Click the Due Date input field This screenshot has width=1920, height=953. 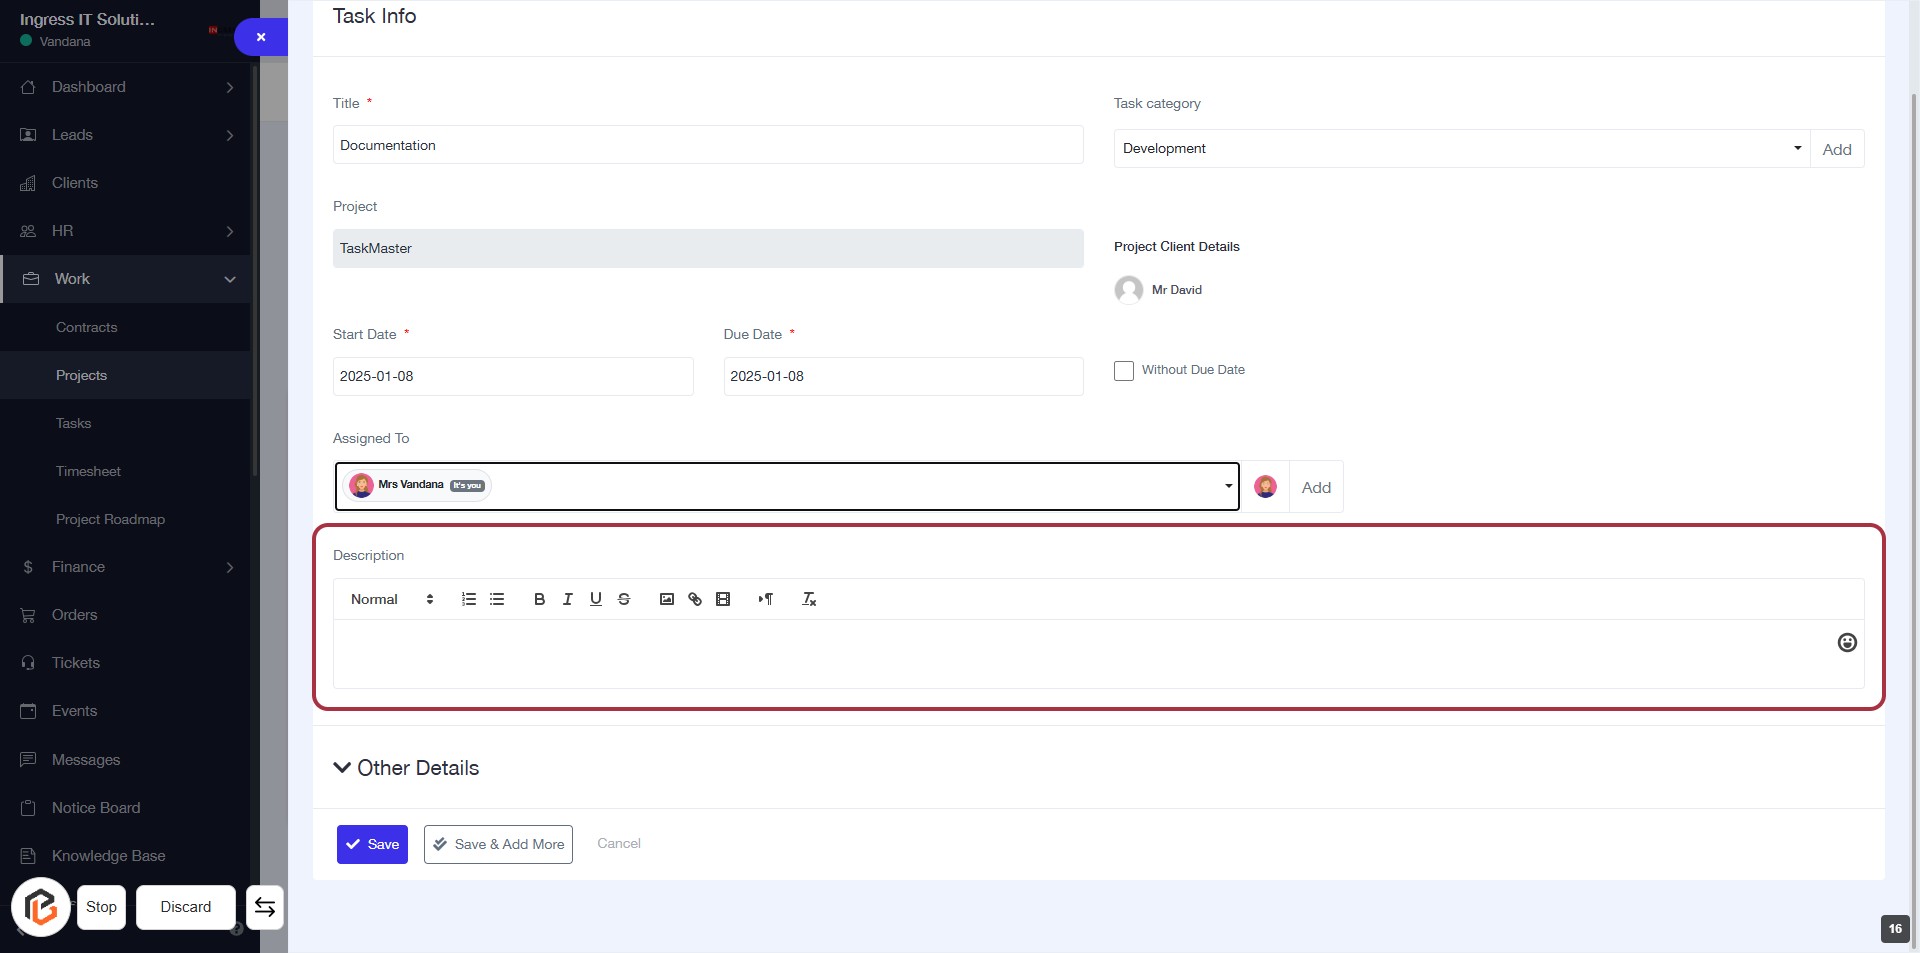902,377
